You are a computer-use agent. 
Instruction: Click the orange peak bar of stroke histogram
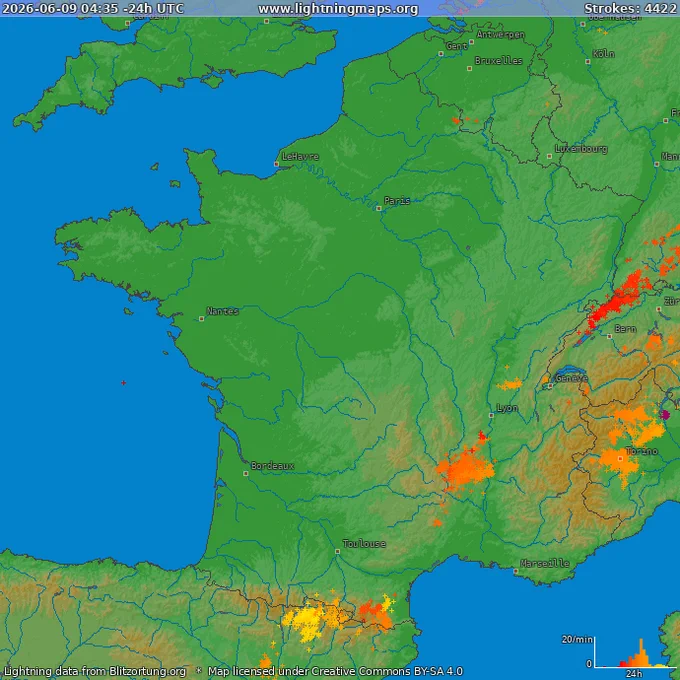pos(641,653)
